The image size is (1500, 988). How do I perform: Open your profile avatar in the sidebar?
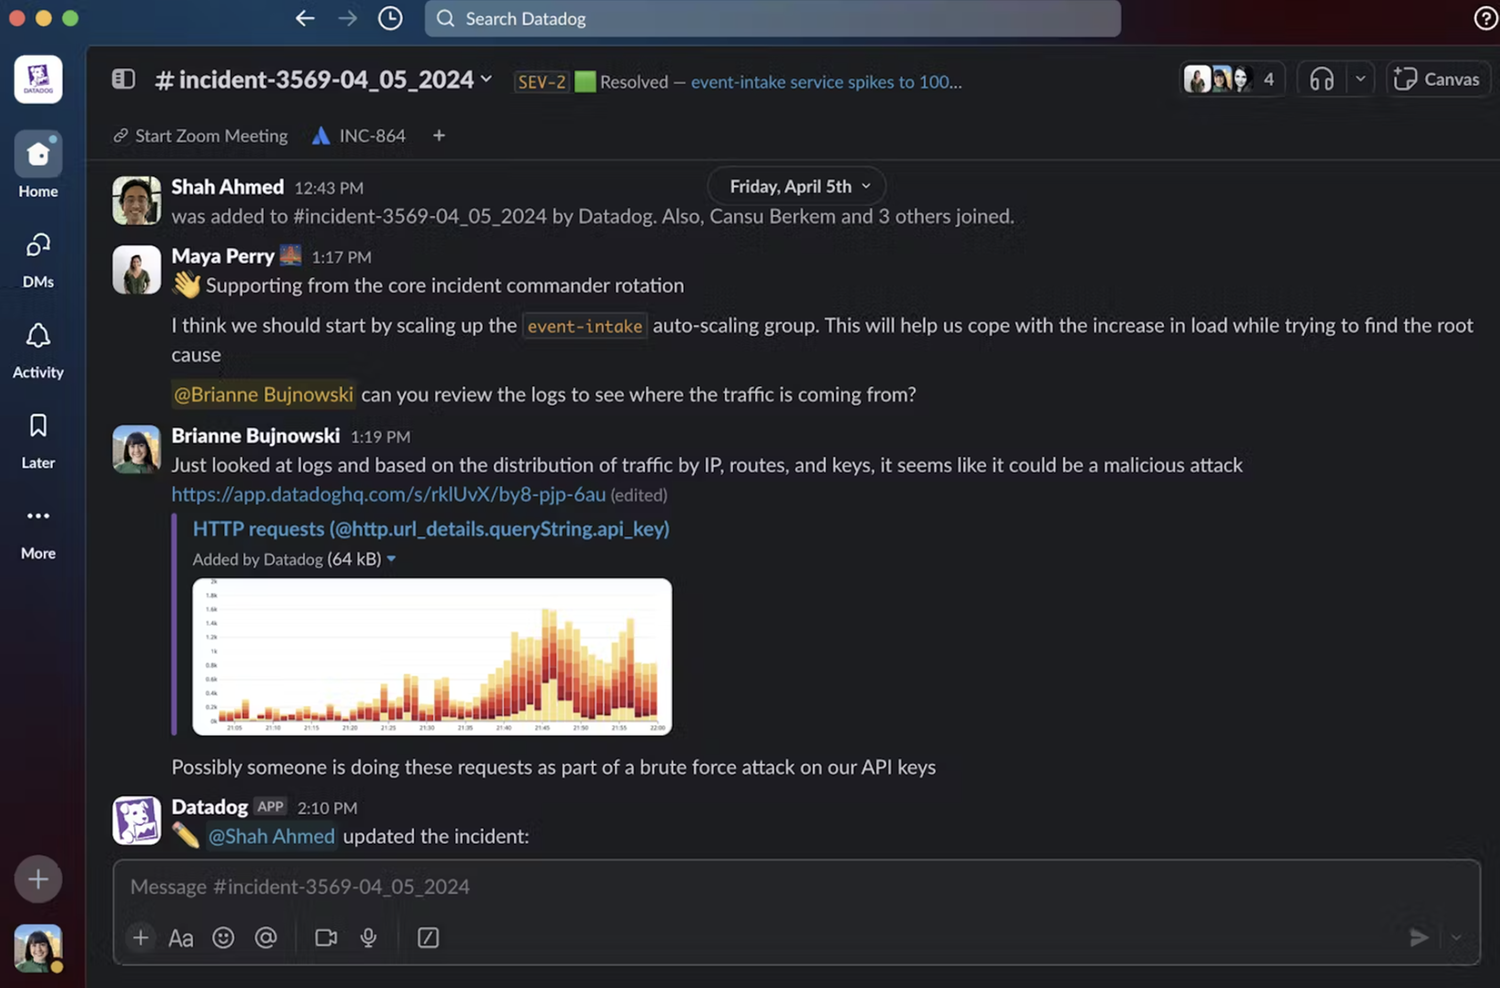(38, 948)
